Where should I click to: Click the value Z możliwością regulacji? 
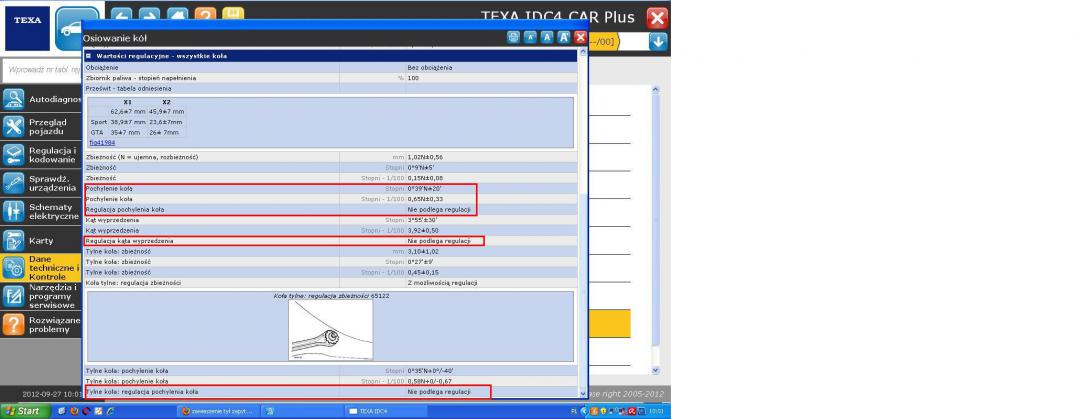(442, 283)
